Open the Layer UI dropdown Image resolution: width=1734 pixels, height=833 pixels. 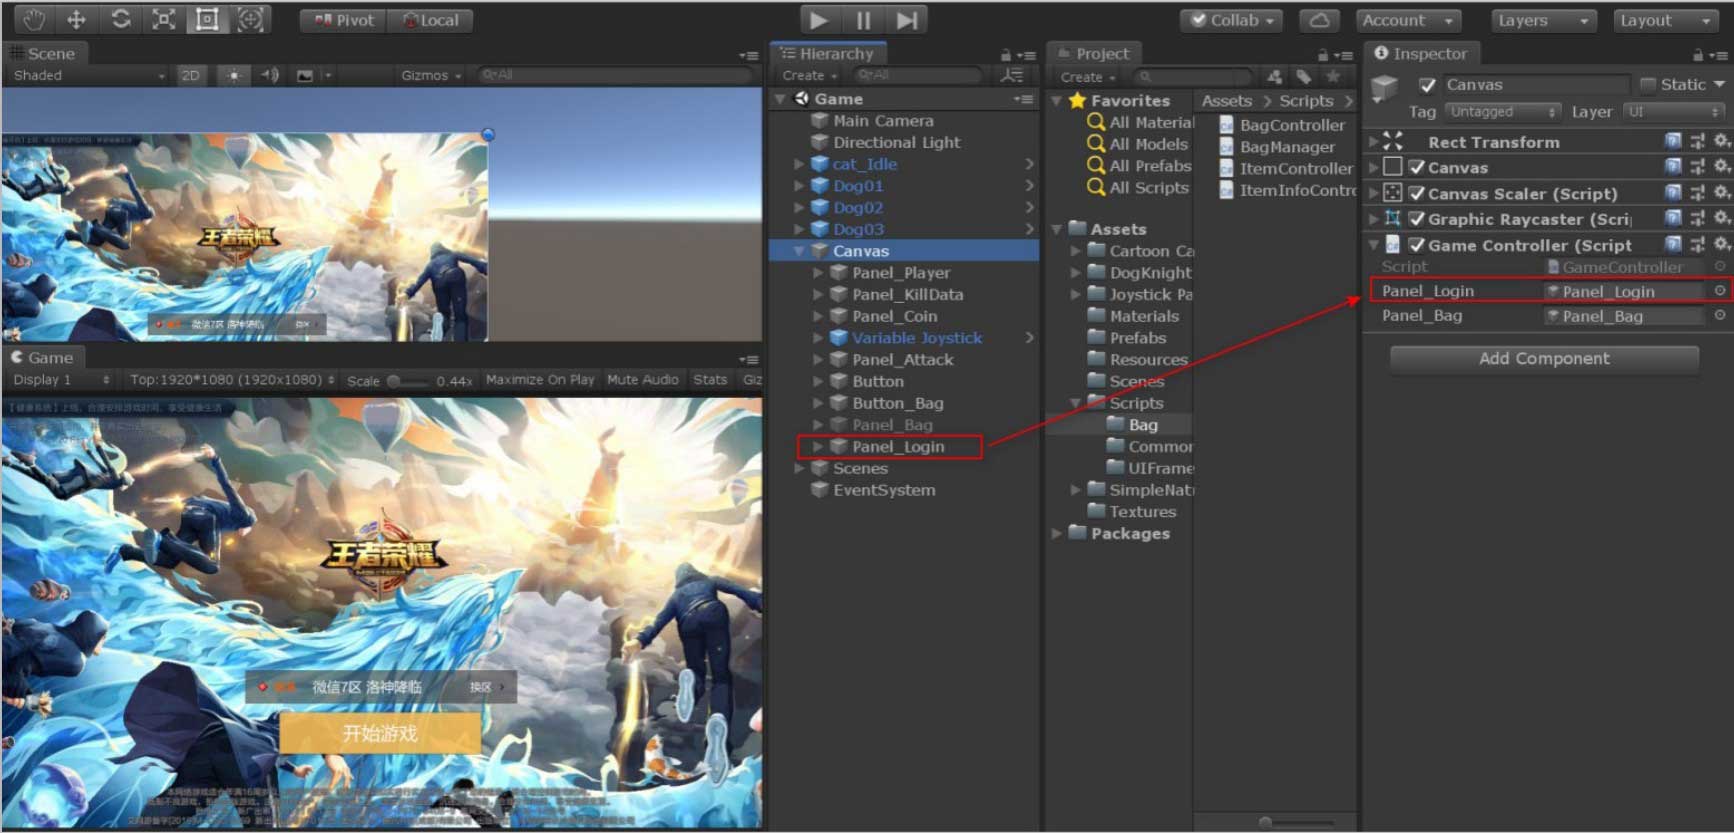1674,112
